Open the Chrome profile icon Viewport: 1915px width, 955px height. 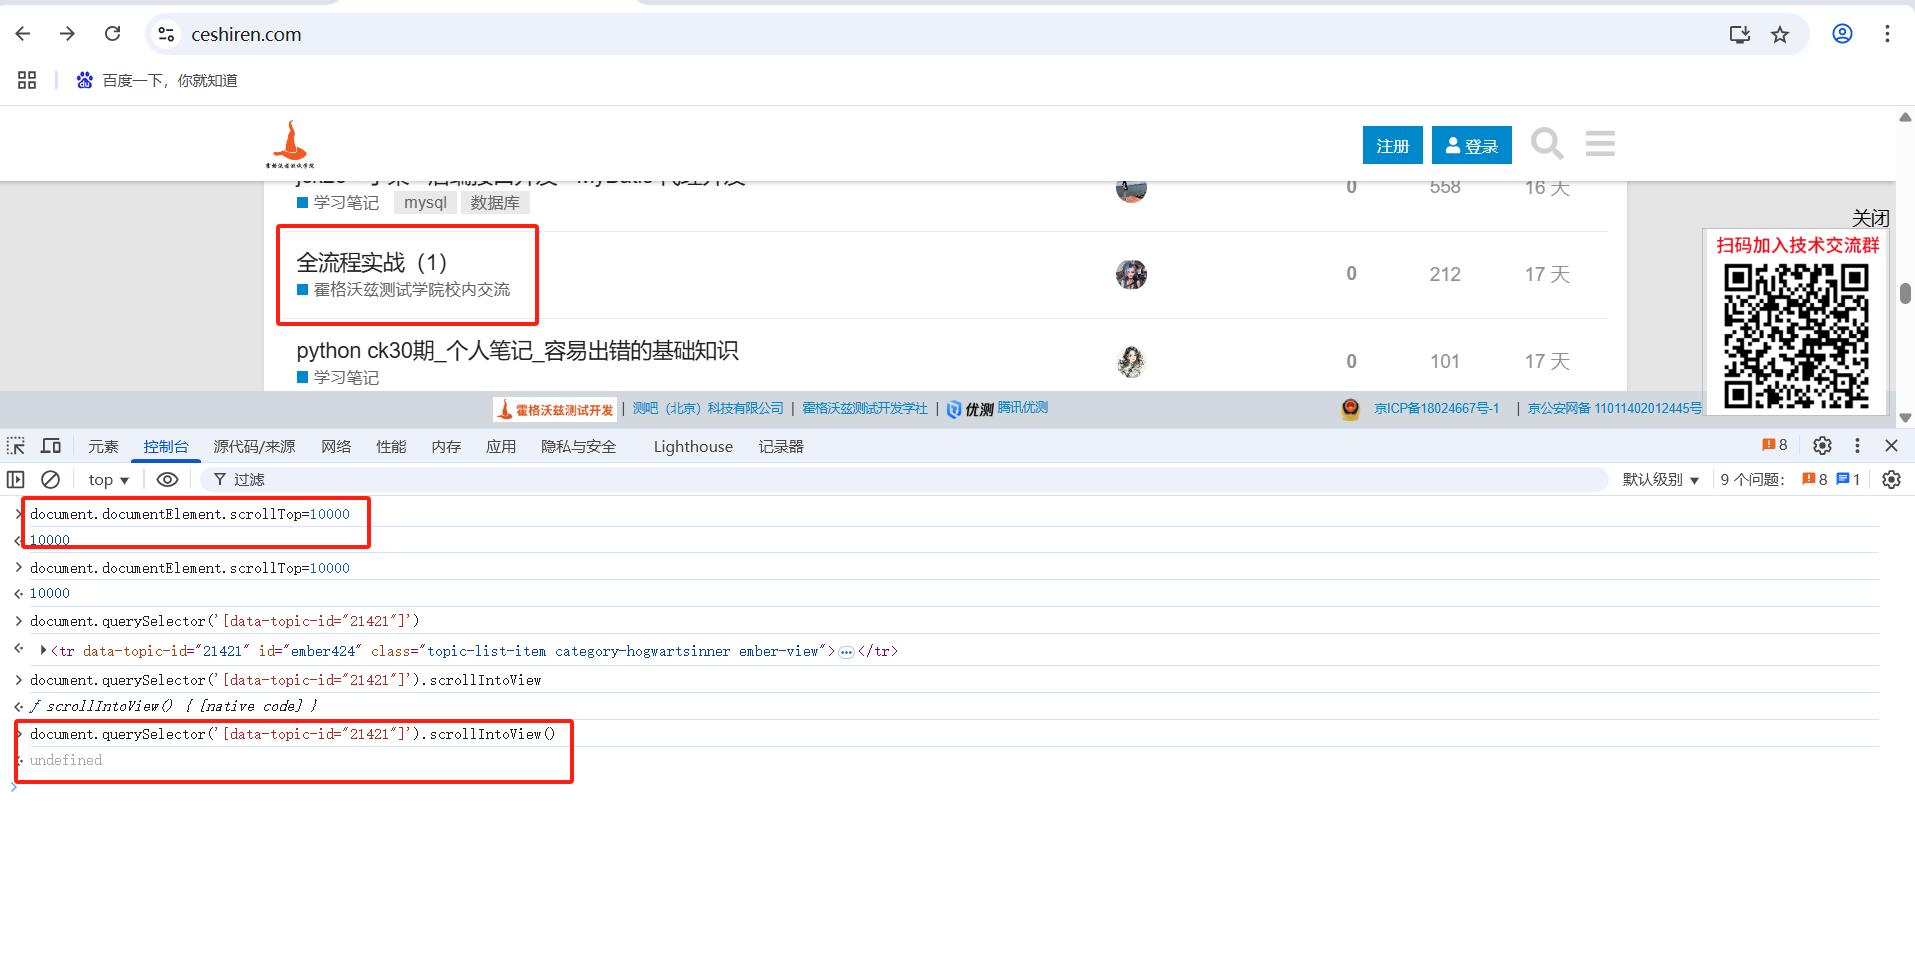point(1842,34)
